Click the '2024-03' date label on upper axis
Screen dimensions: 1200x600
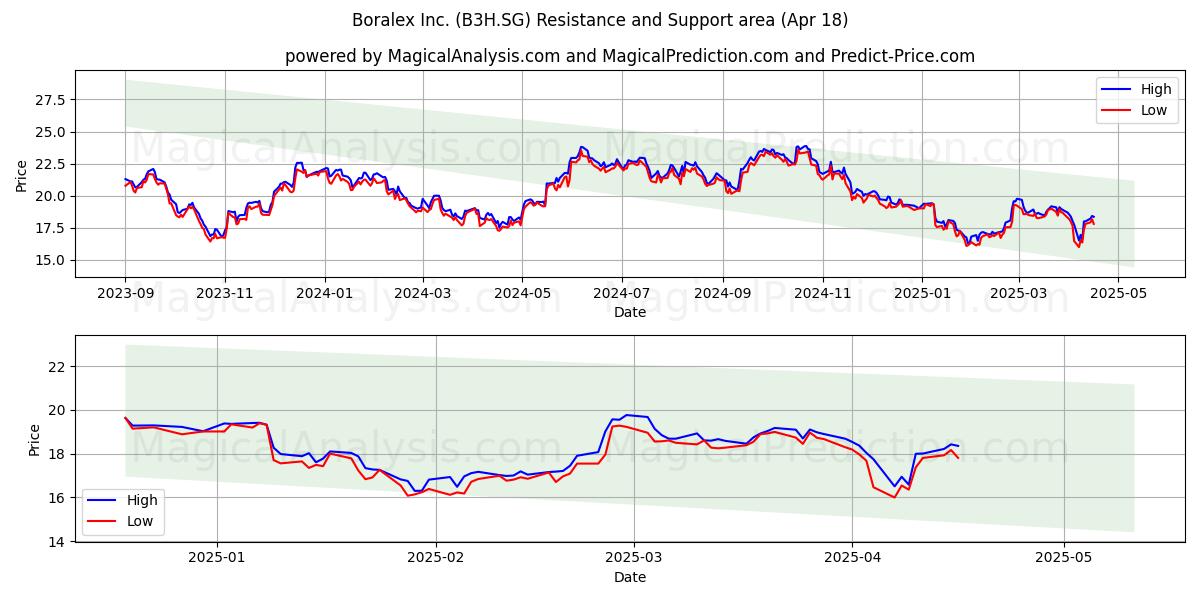[422, 295]
